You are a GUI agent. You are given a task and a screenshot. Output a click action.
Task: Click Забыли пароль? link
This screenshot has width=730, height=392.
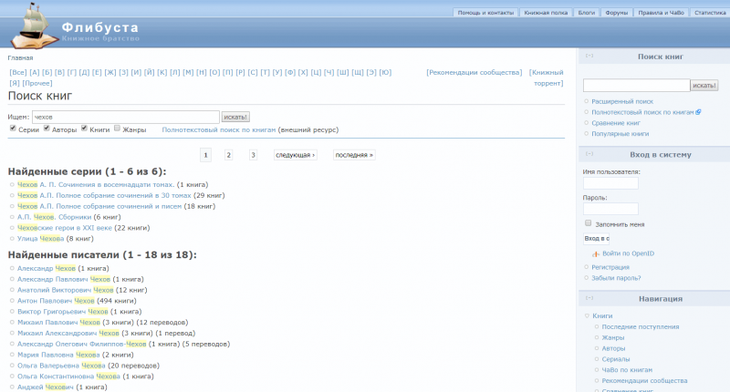[x=616, y=278]
